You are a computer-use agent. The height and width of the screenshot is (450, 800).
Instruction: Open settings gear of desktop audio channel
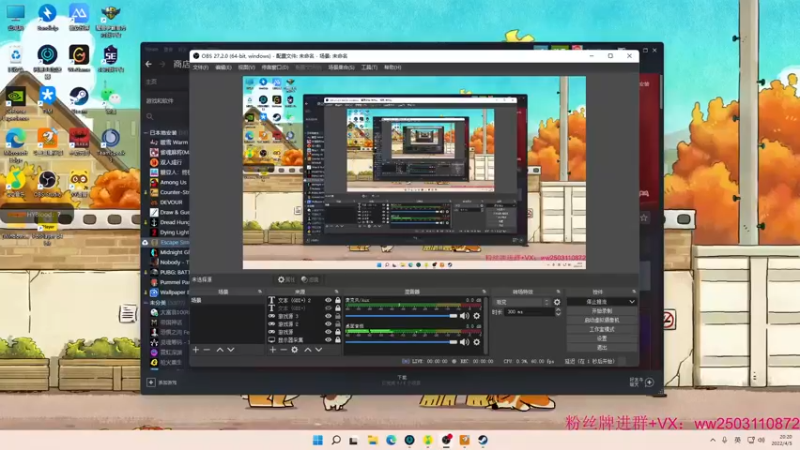click(x=477, y=342)
